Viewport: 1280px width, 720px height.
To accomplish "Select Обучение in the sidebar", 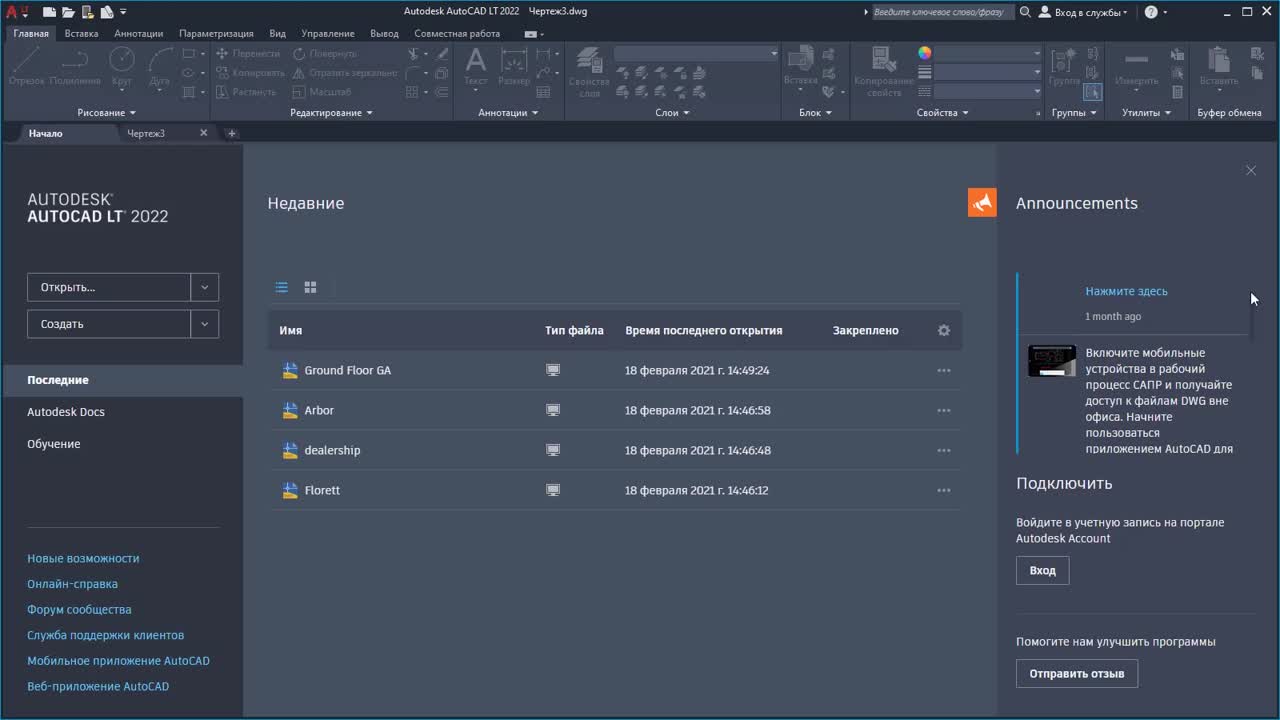I will (54, 444).
